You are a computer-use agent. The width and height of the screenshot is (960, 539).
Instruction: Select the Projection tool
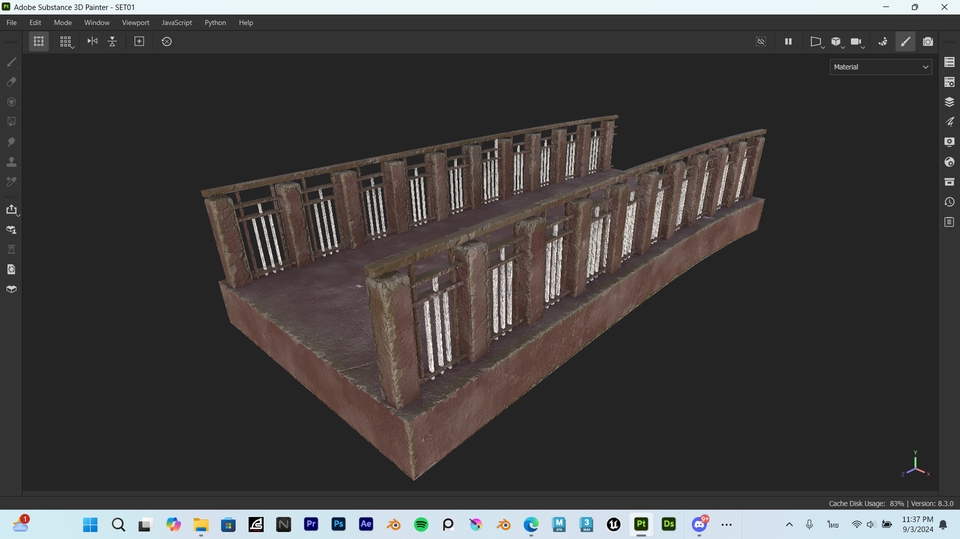pyautogui.click(x=11, y=102)
